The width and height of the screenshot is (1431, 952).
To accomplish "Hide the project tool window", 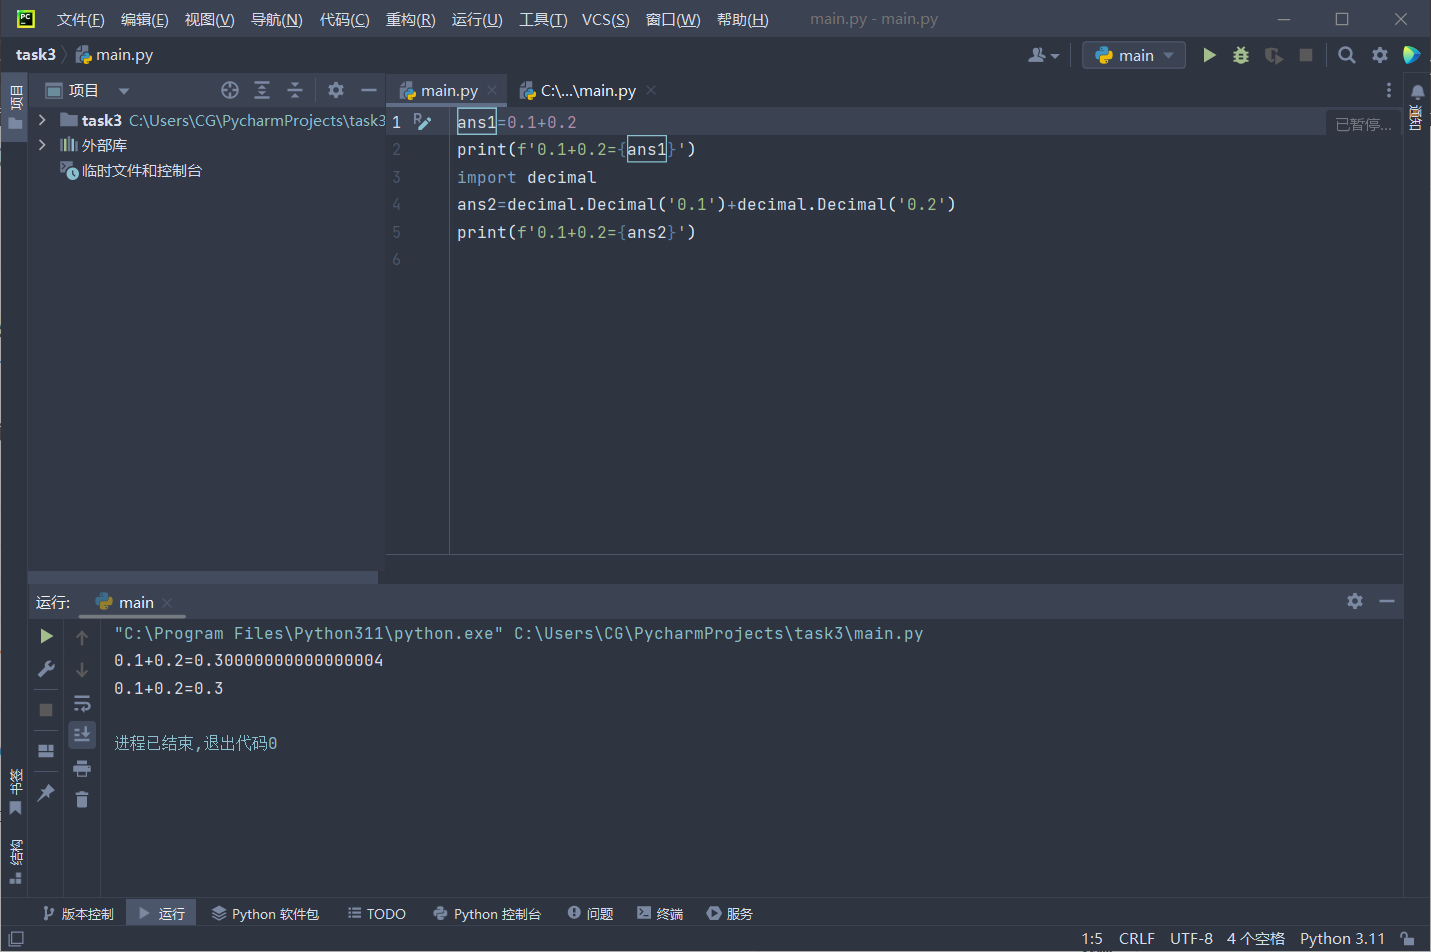I will 368,90.
